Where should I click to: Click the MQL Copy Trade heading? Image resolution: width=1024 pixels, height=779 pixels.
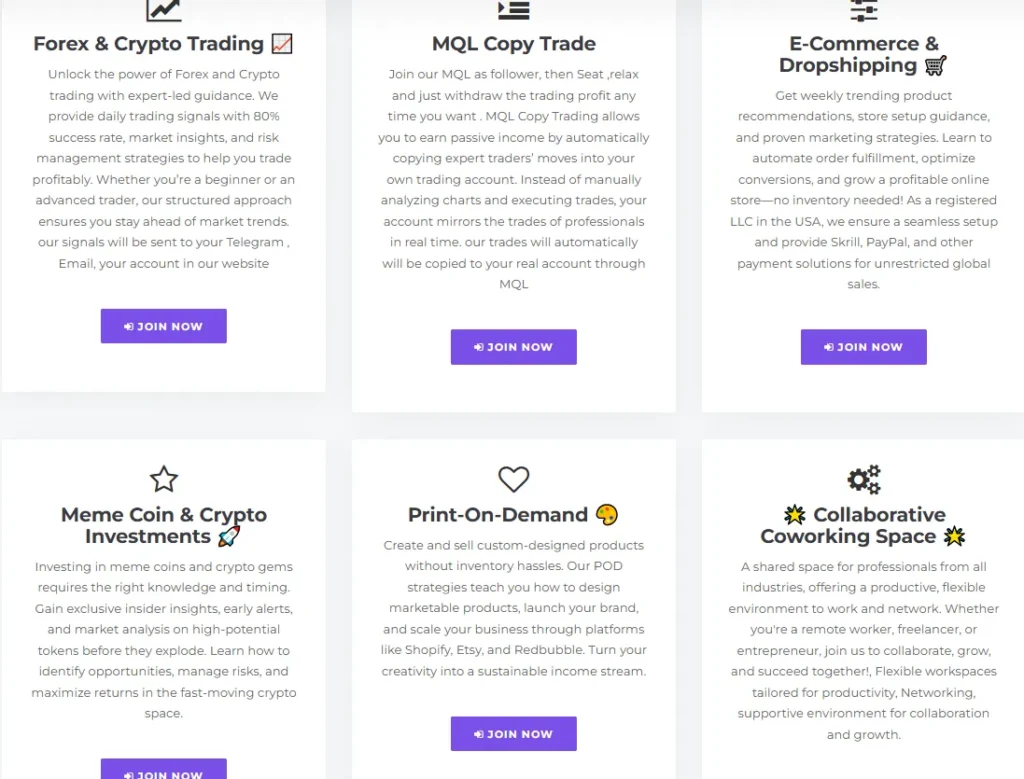(x=513, y=44)
